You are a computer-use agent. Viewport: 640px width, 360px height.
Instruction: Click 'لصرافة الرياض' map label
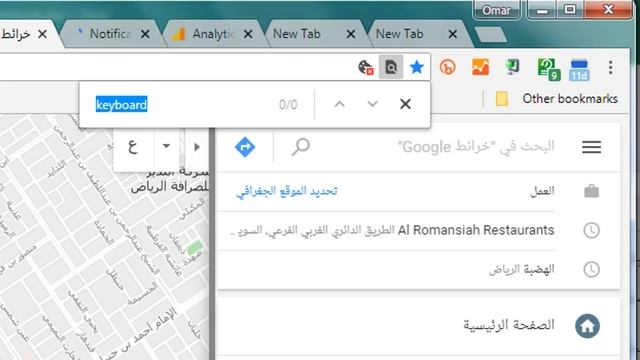point(169,187)
